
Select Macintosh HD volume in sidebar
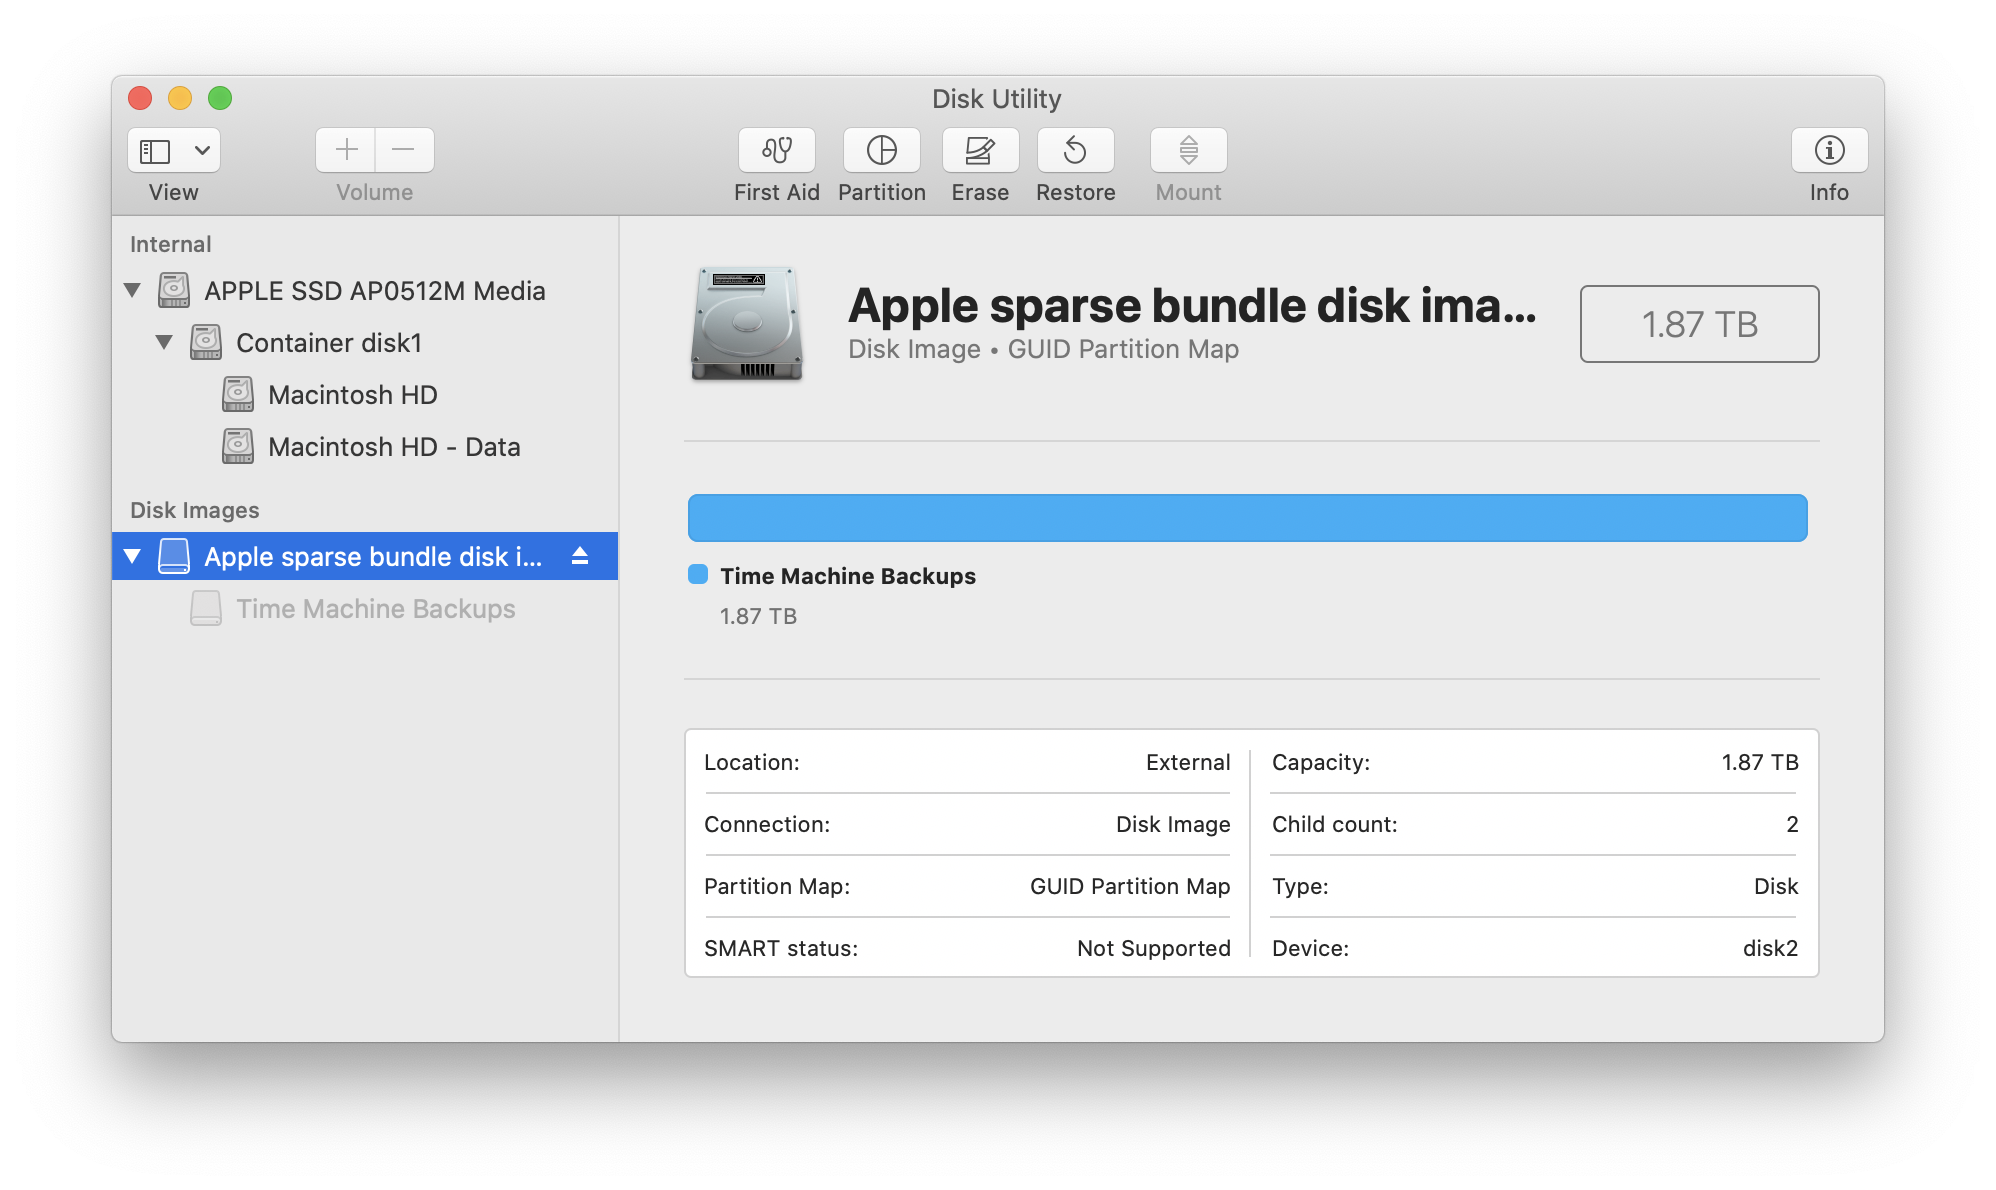(x=352, y=395)
